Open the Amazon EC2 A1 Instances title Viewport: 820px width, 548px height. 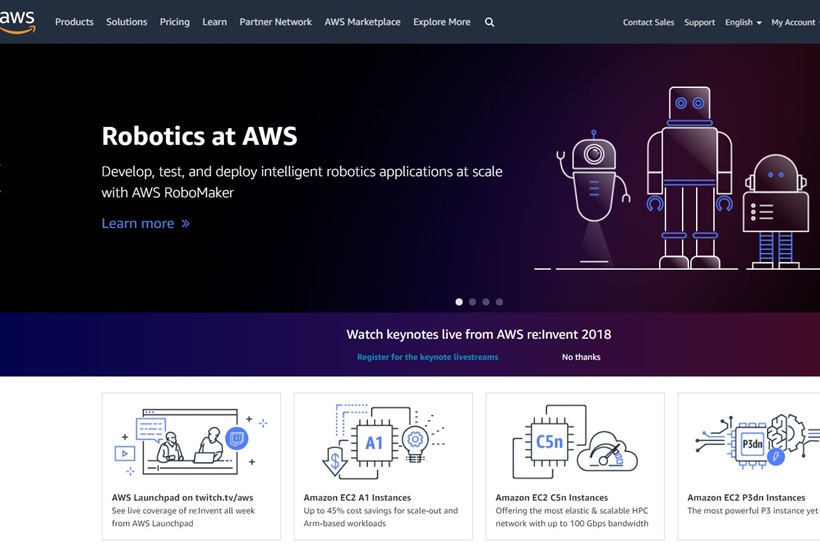click(x=357, y=497)
